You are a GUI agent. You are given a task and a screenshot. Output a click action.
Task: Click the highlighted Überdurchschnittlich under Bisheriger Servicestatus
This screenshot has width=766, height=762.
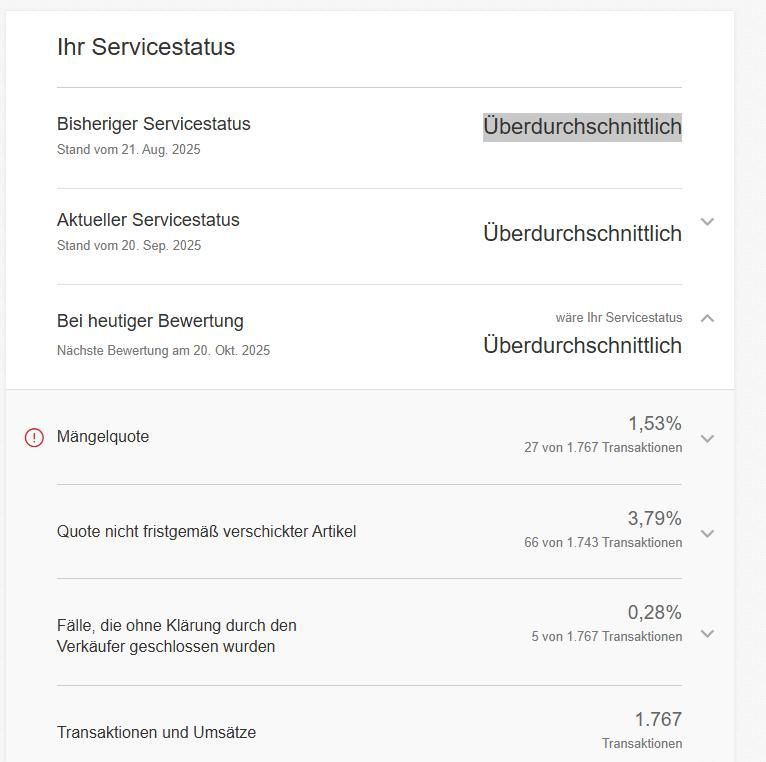click(582, 127)
